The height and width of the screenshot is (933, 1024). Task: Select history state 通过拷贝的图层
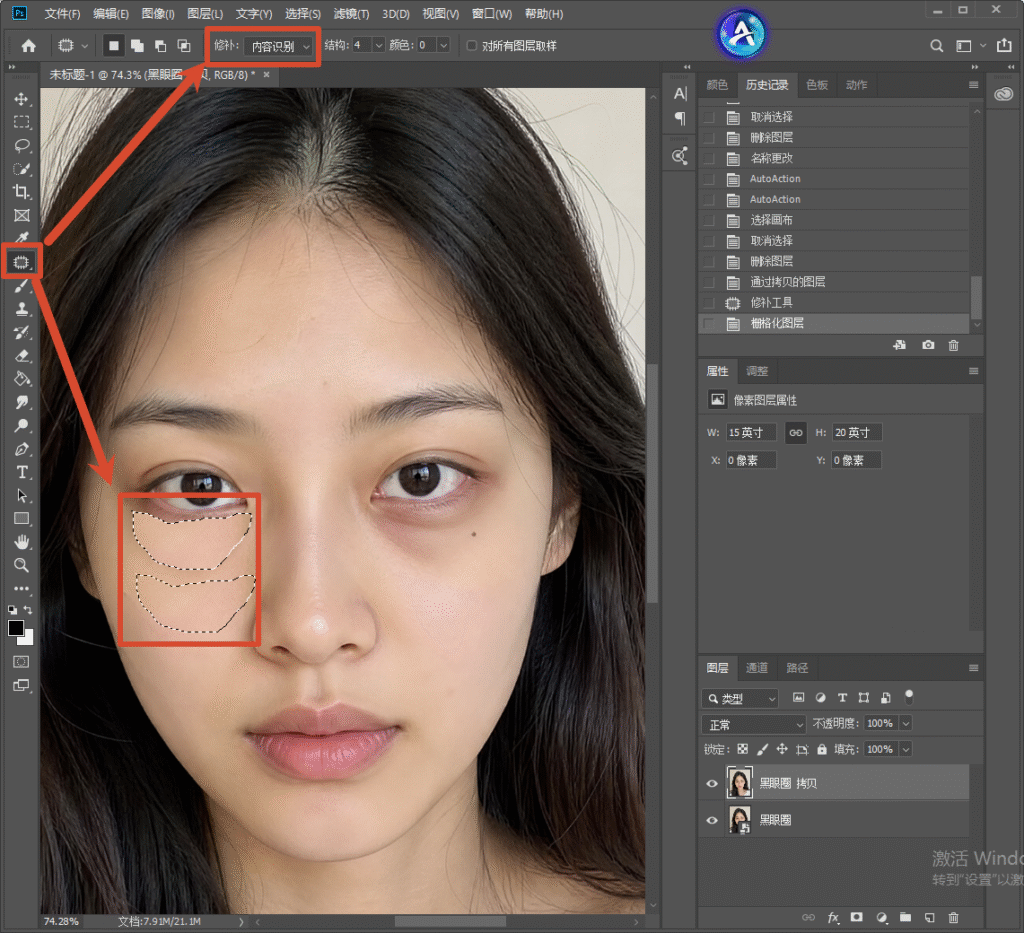coord(834,282)
